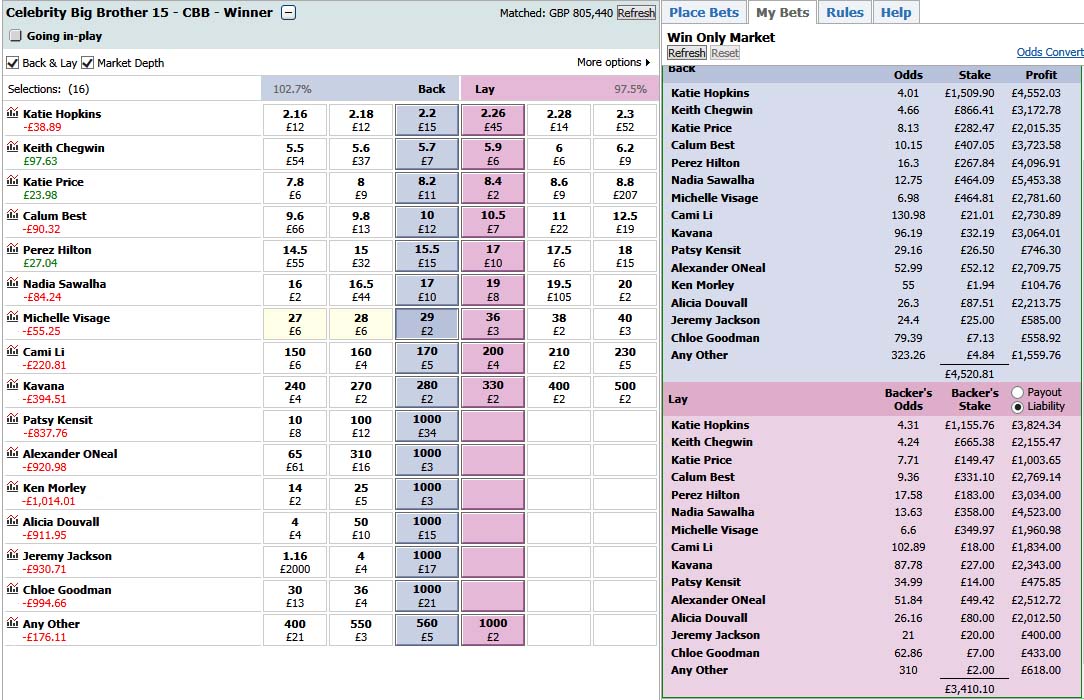
Task: Open the chart icon beside Katie Hopkins
Action: [12, 114]
